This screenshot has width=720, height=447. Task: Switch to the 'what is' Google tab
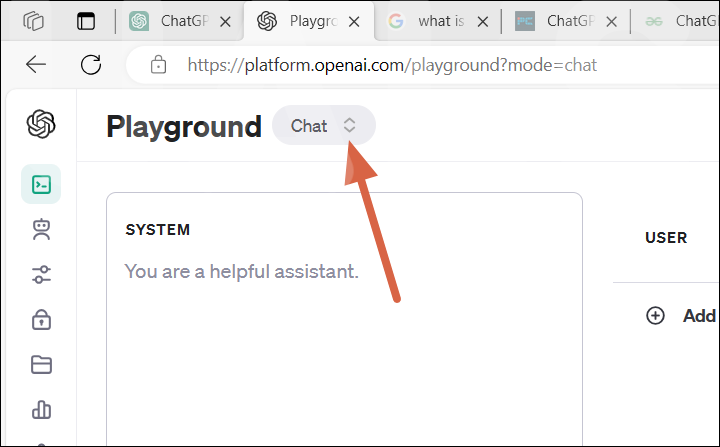pos(437,21)
